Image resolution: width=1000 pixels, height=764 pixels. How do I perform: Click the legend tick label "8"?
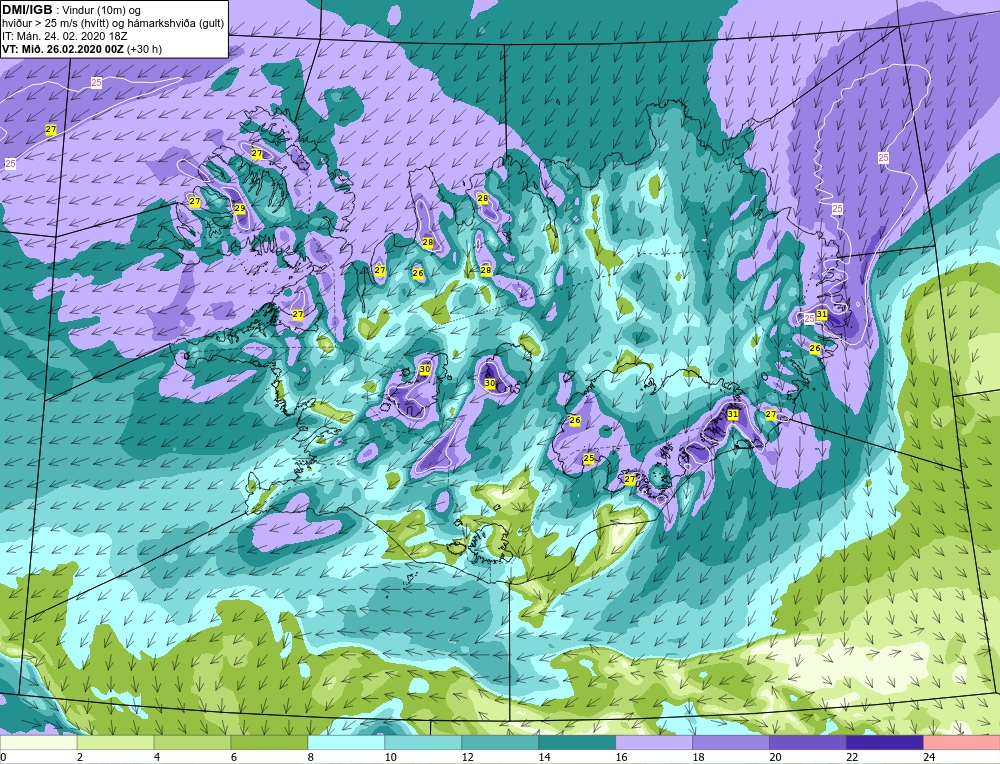(311, 757)
